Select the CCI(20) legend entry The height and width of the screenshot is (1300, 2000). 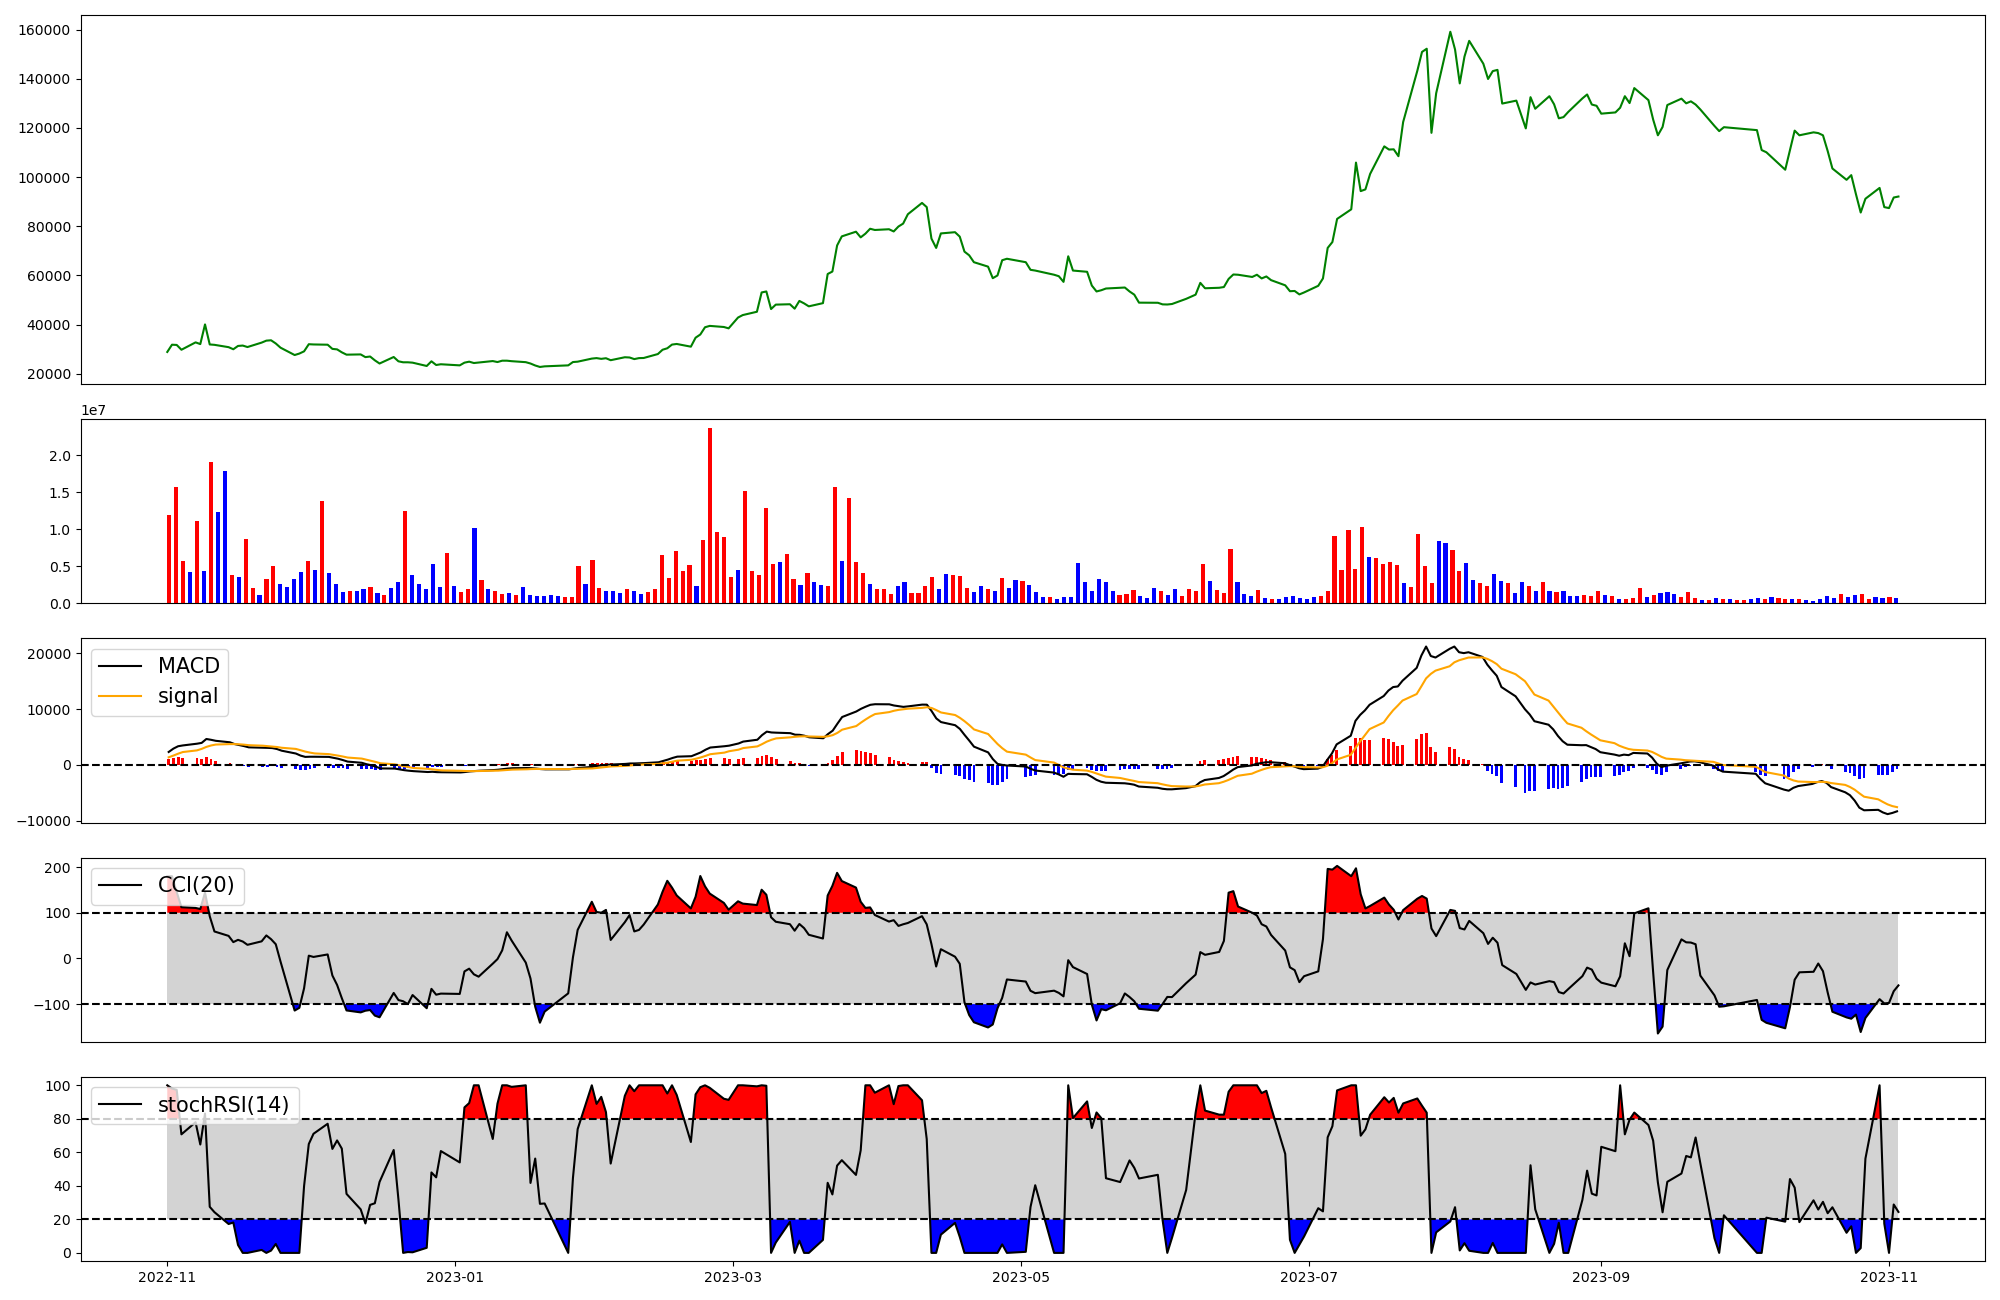click(x=195, y=885)
